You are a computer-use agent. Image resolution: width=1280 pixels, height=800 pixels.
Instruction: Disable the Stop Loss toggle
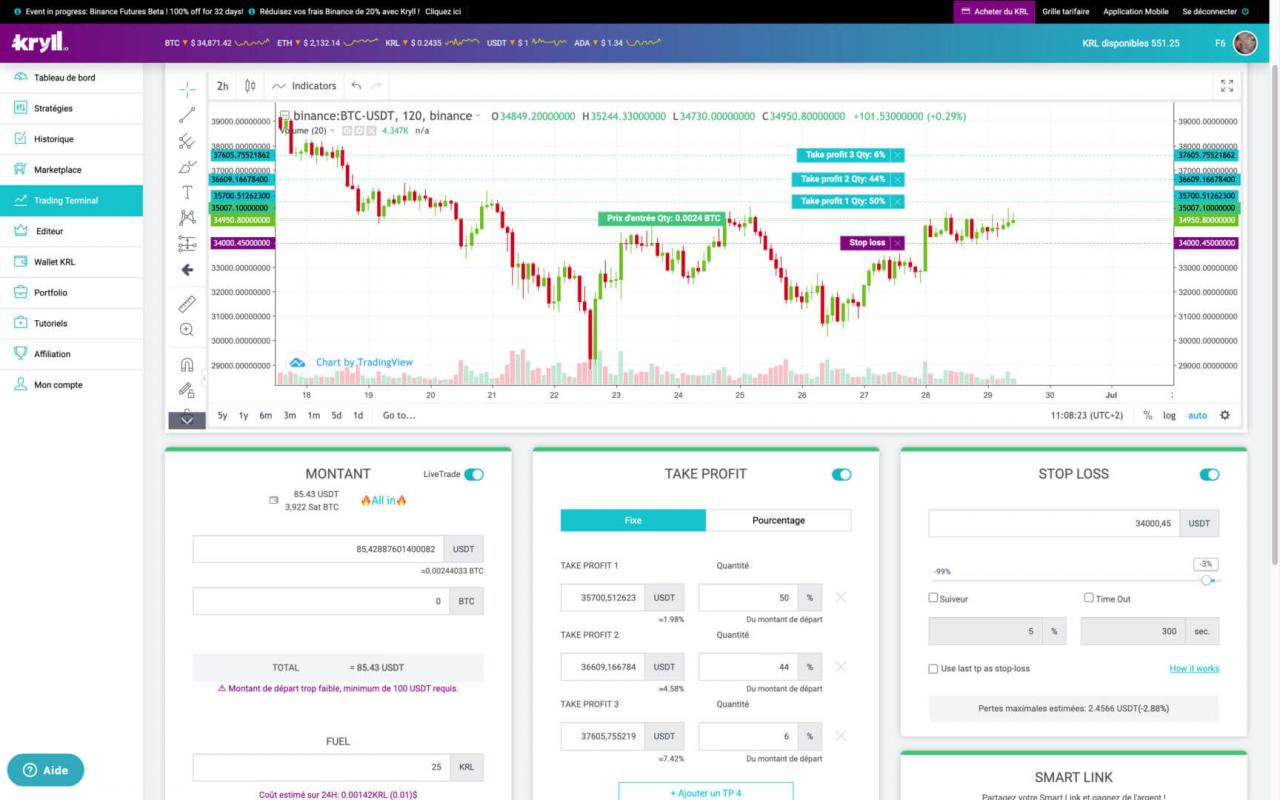[x=1209, y=474]
